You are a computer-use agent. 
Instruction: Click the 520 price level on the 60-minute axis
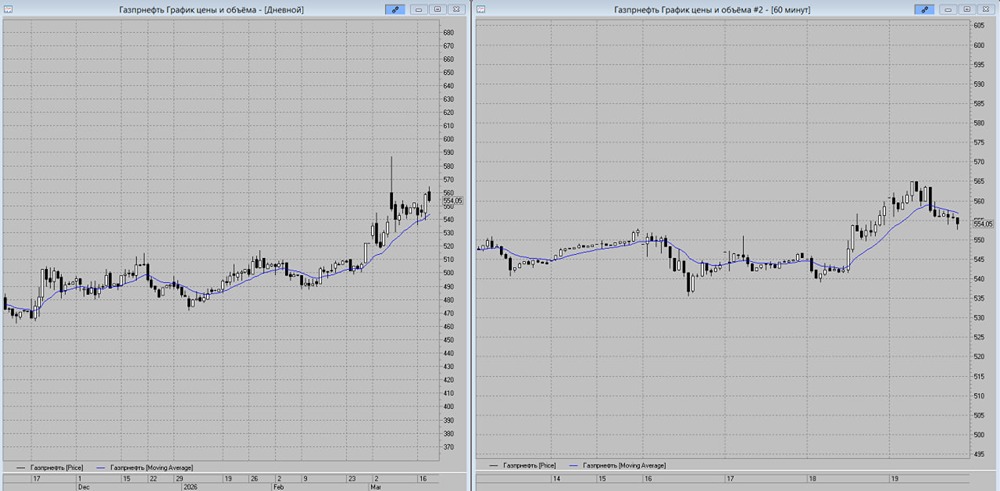pyautogui.click(x=979, y=357)
